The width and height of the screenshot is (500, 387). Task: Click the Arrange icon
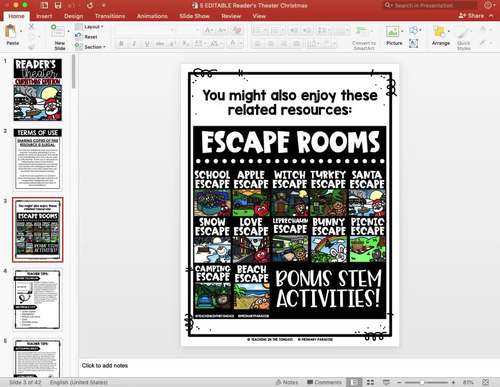coord(439,32)
